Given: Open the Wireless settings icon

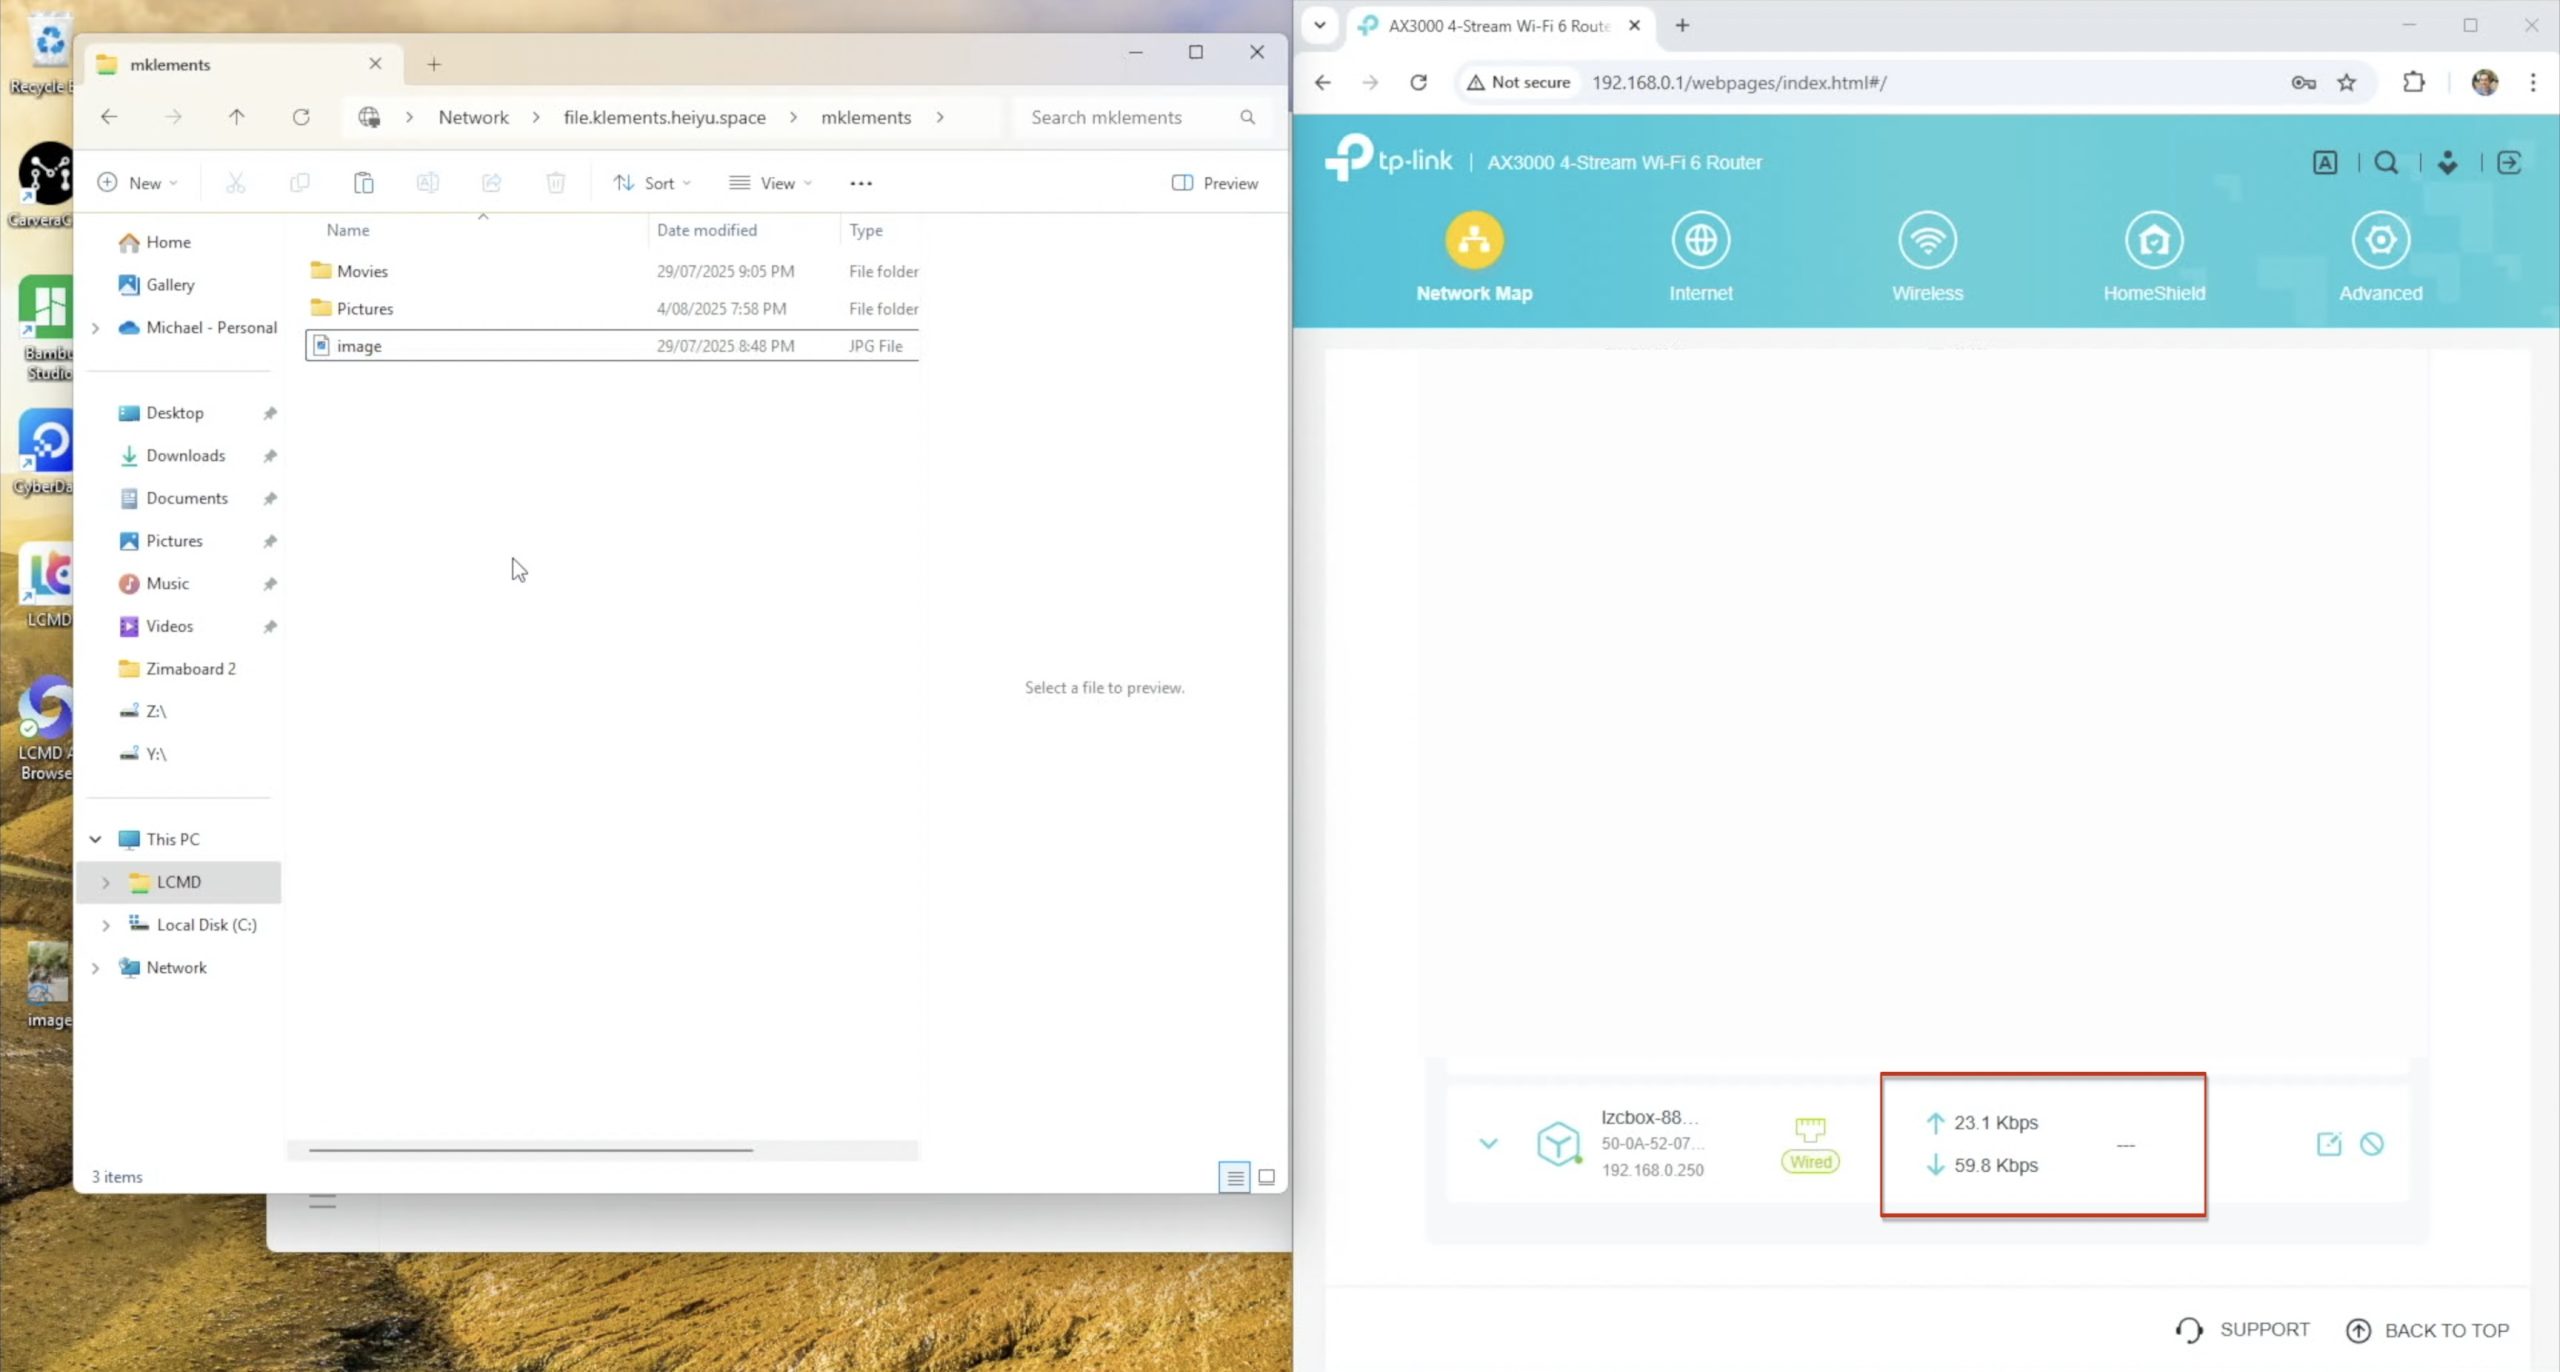Looking at the screenshot, I should point(1927,241).
